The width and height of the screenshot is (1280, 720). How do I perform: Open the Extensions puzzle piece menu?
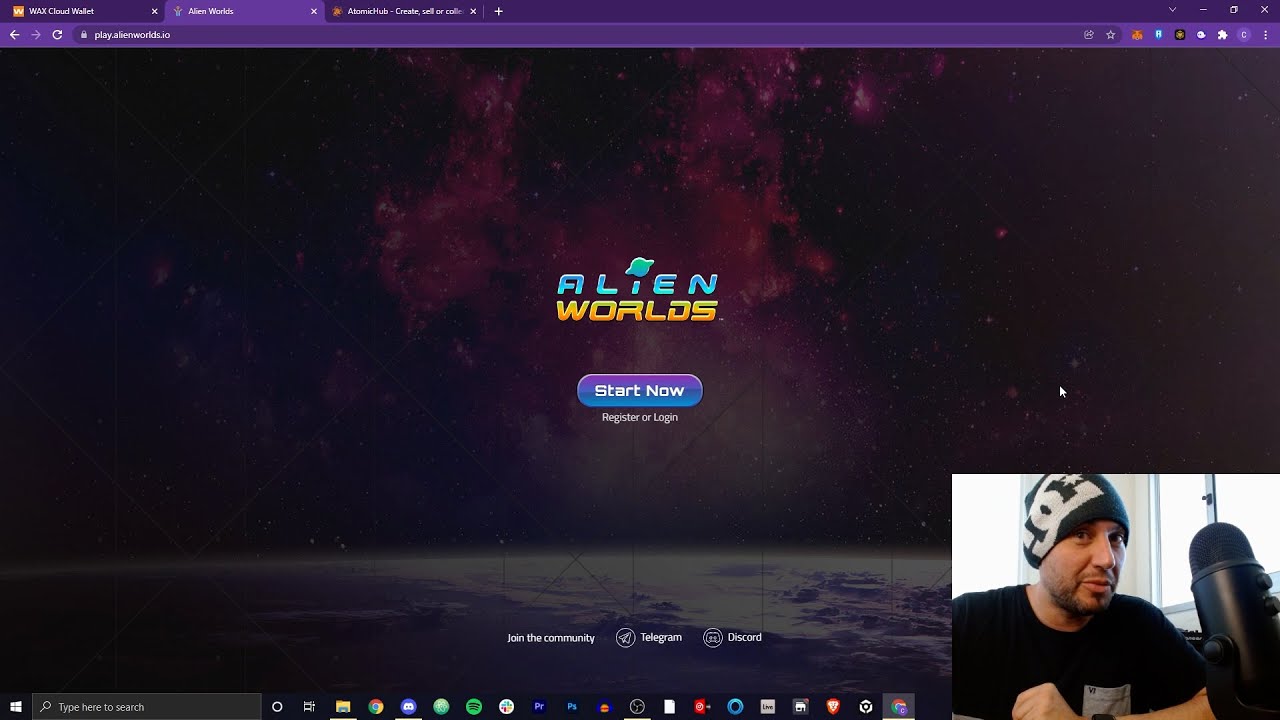[x=1222, y=34]
